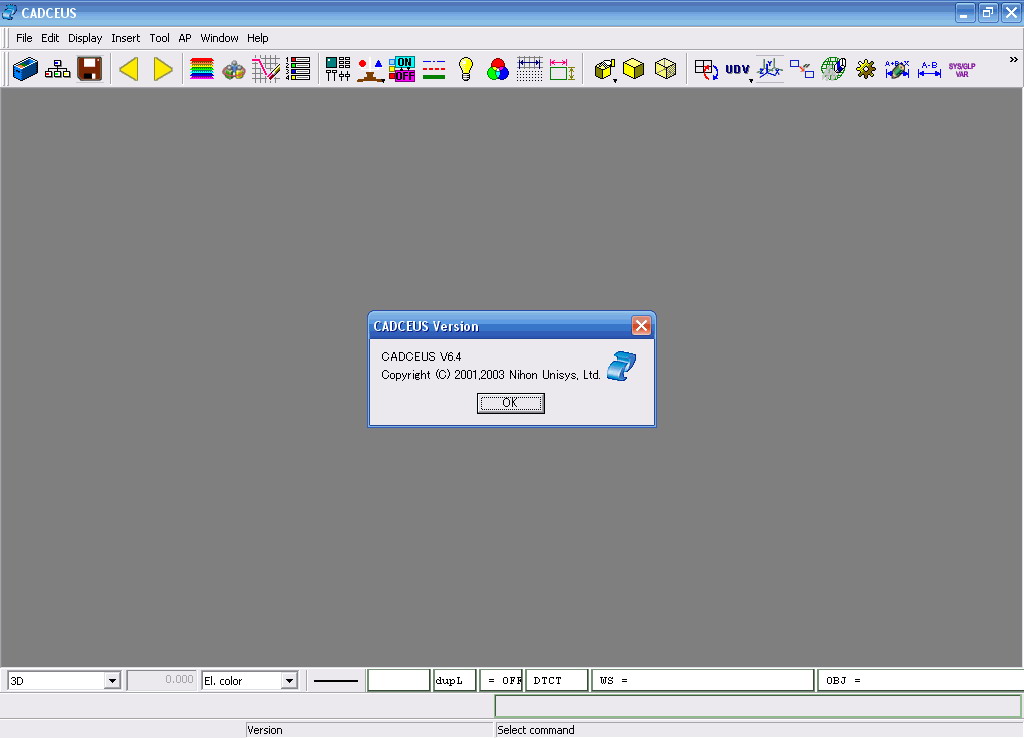The width and height of the screenshot is (1024, 738).
Task: Click the sliders control panel icon
Action: click(338, 69)
